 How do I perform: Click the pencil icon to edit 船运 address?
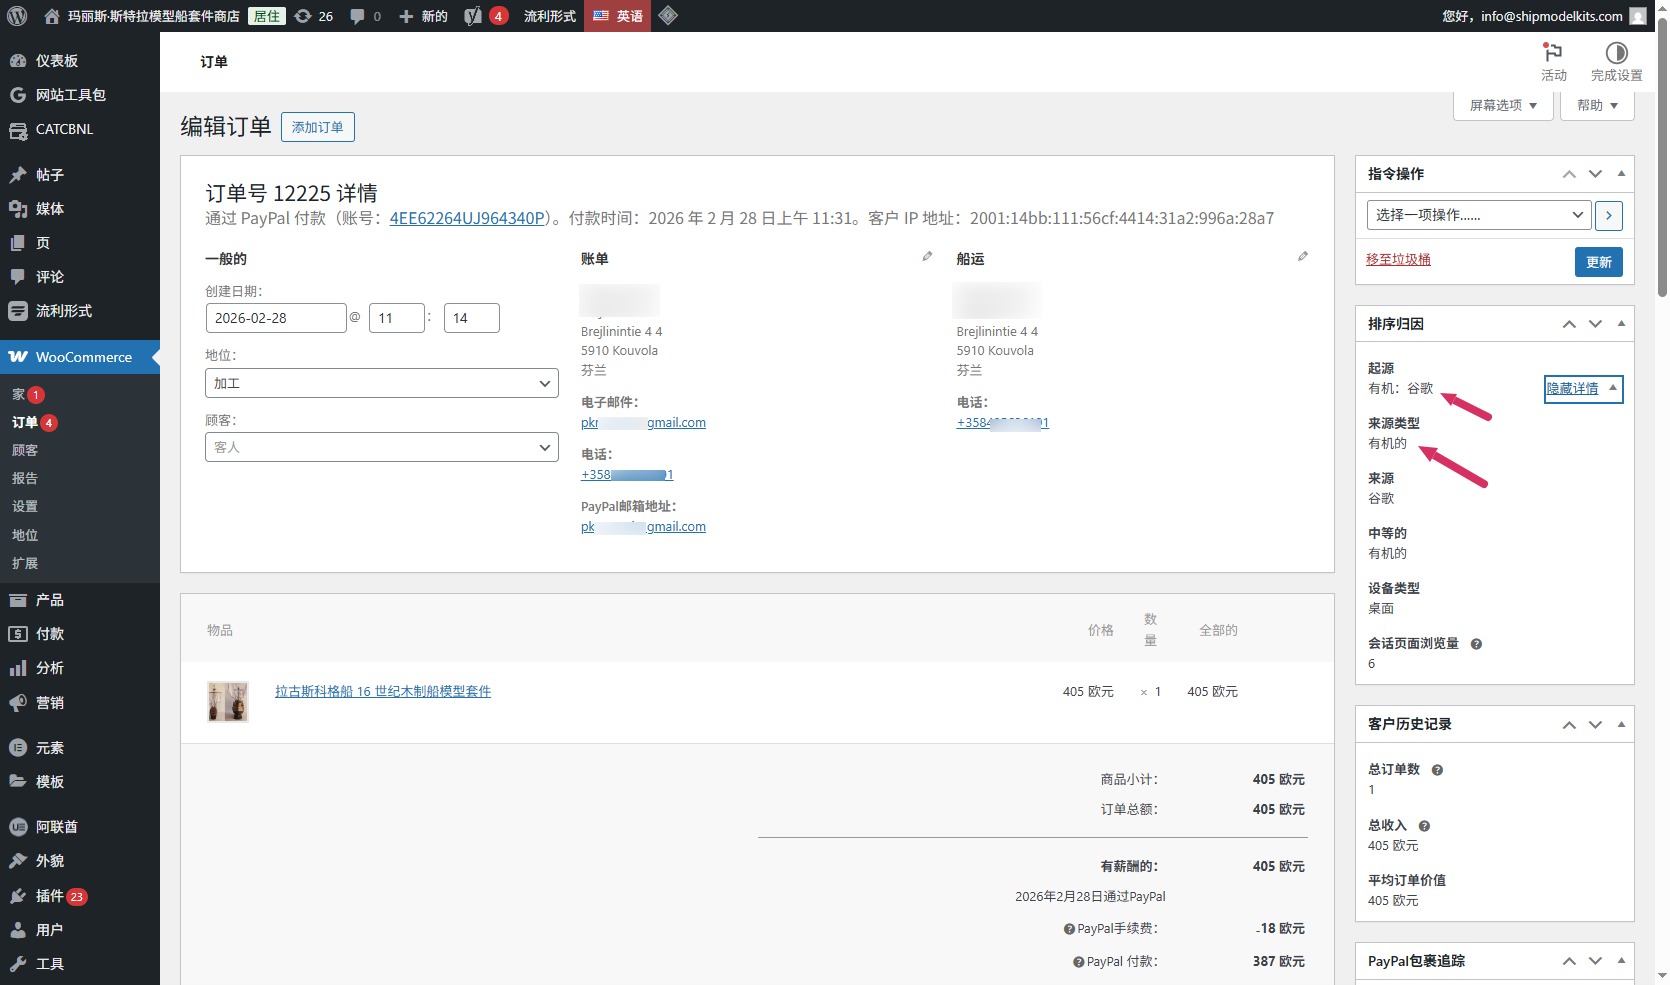pos(1302,257)
